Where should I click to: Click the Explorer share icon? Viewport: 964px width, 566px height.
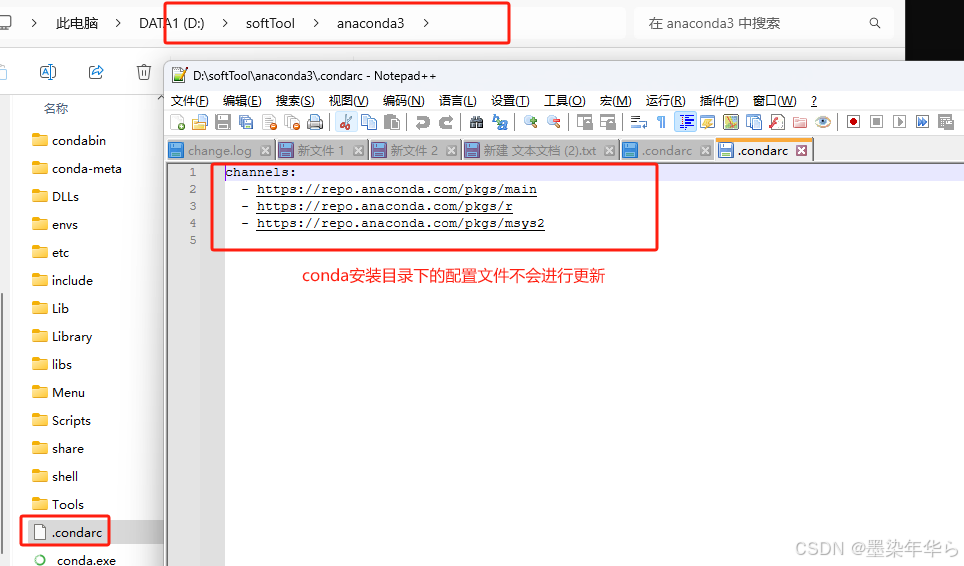click(x=96, y=73)
